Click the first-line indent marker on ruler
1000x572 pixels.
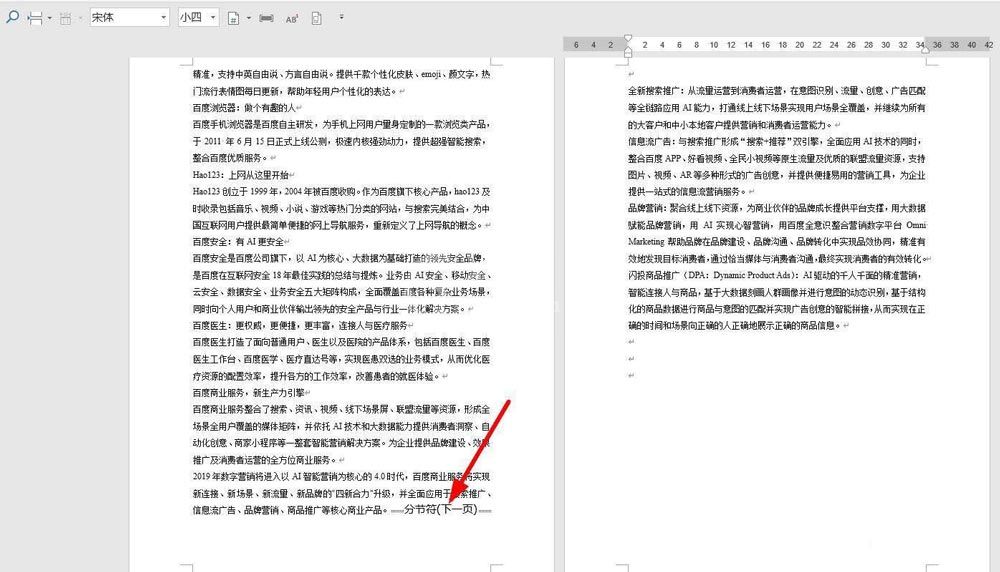pos(628,38)
